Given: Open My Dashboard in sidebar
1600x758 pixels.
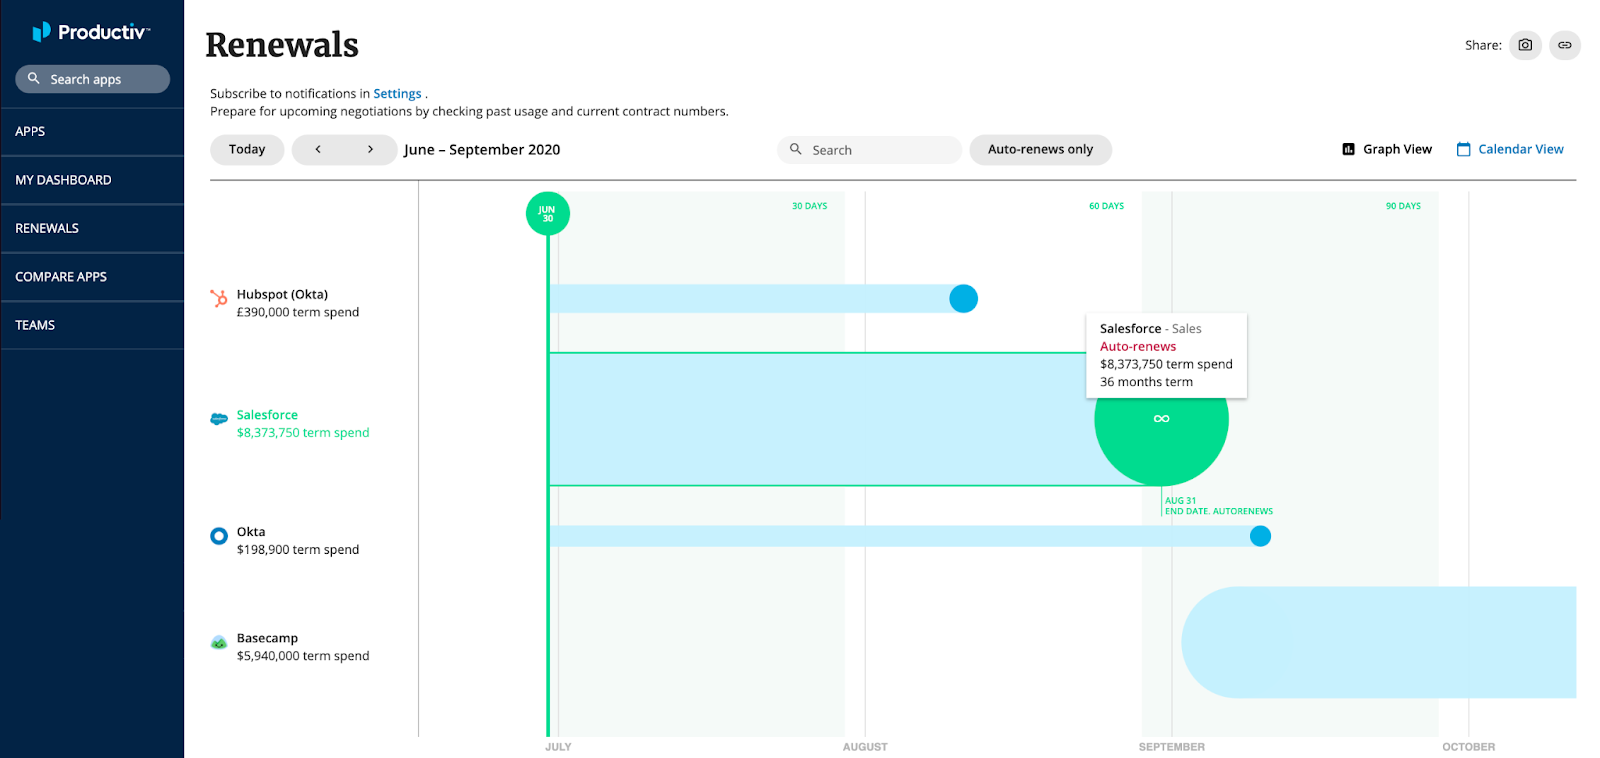Looking at the screenshot, I should pyautogui.click(x=63, y=180).
